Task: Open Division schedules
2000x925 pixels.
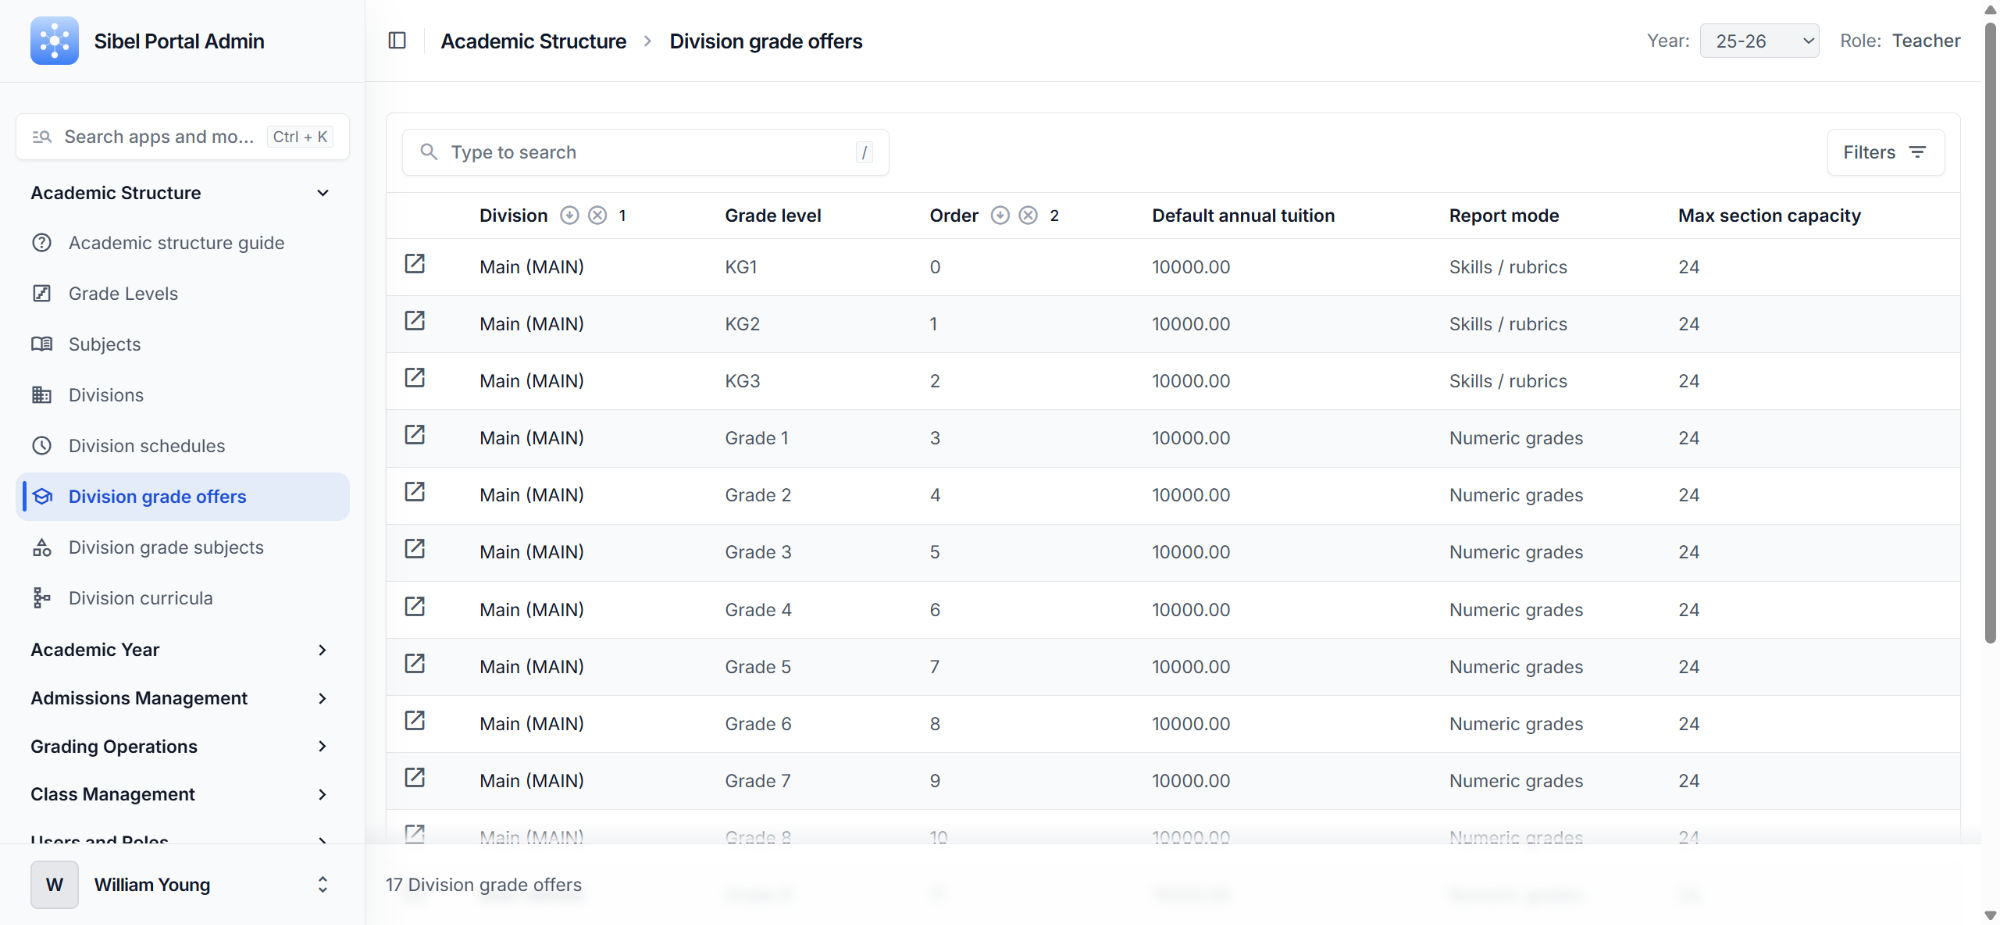Action: point(146,446)
